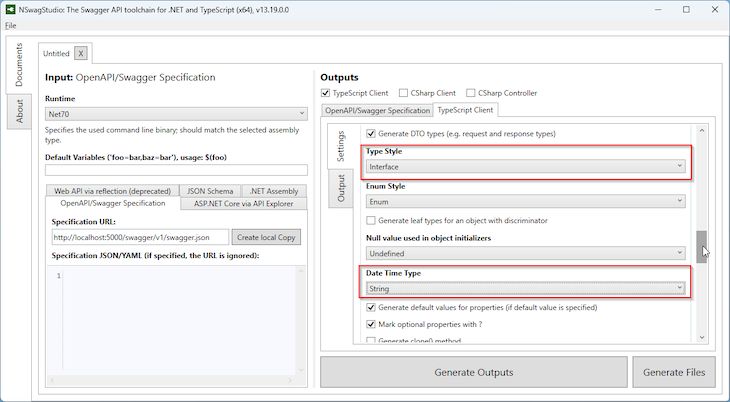Minimize the NSwagStudio window
730x402 pixels.
(x=658, y=9)
